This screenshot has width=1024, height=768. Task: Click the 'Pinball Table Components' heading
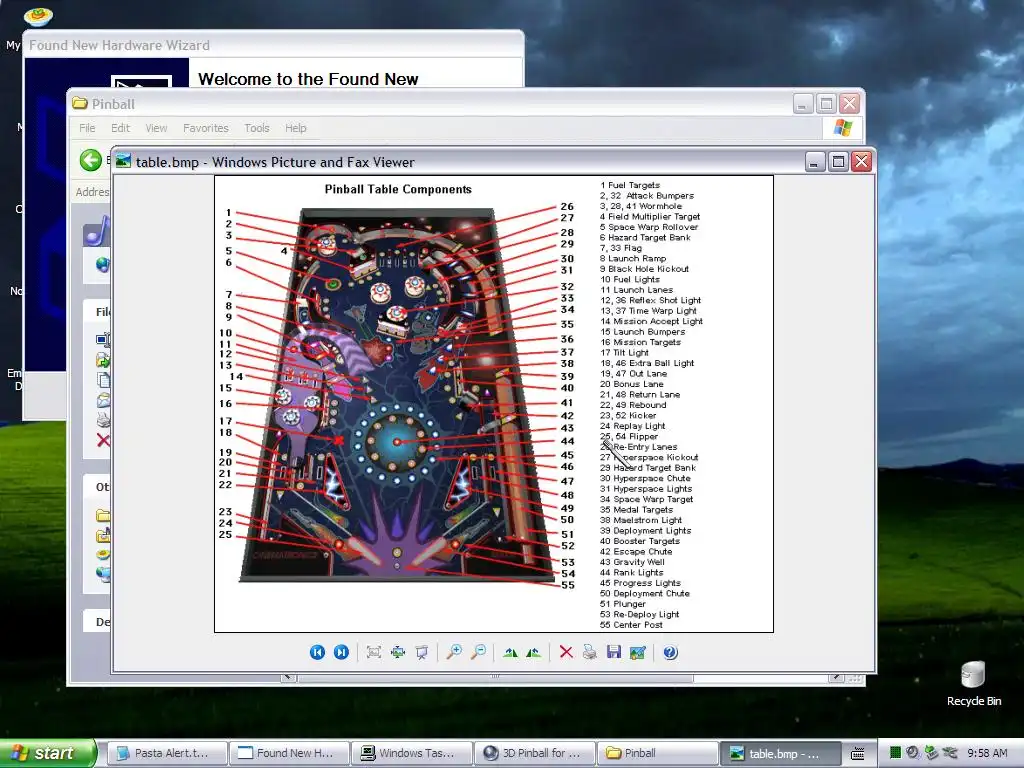[x=398, y=189]
